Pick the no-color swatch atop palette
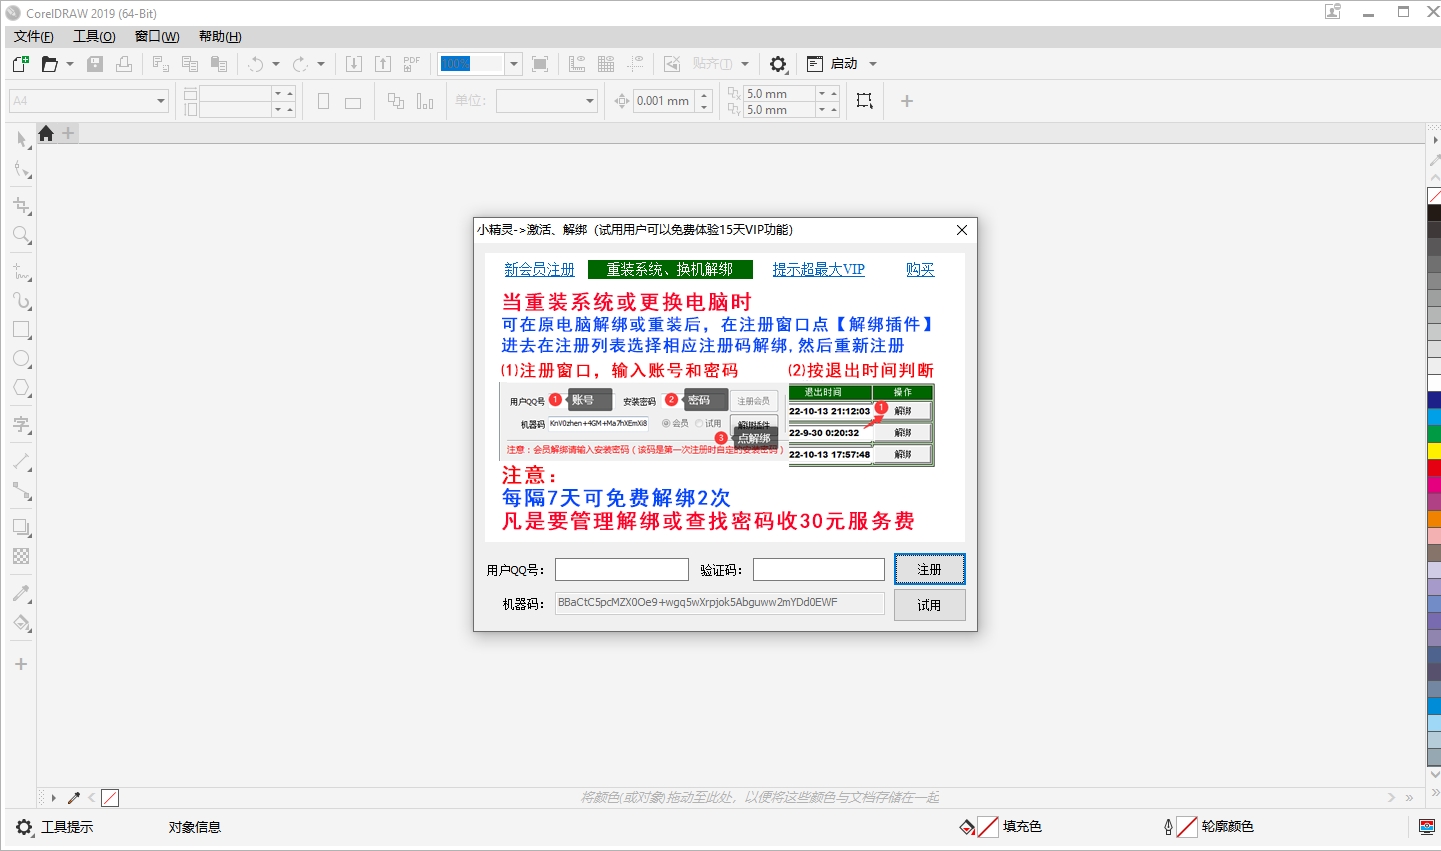This screenshot has width=1441, height=851. (x=1434, y=196)
